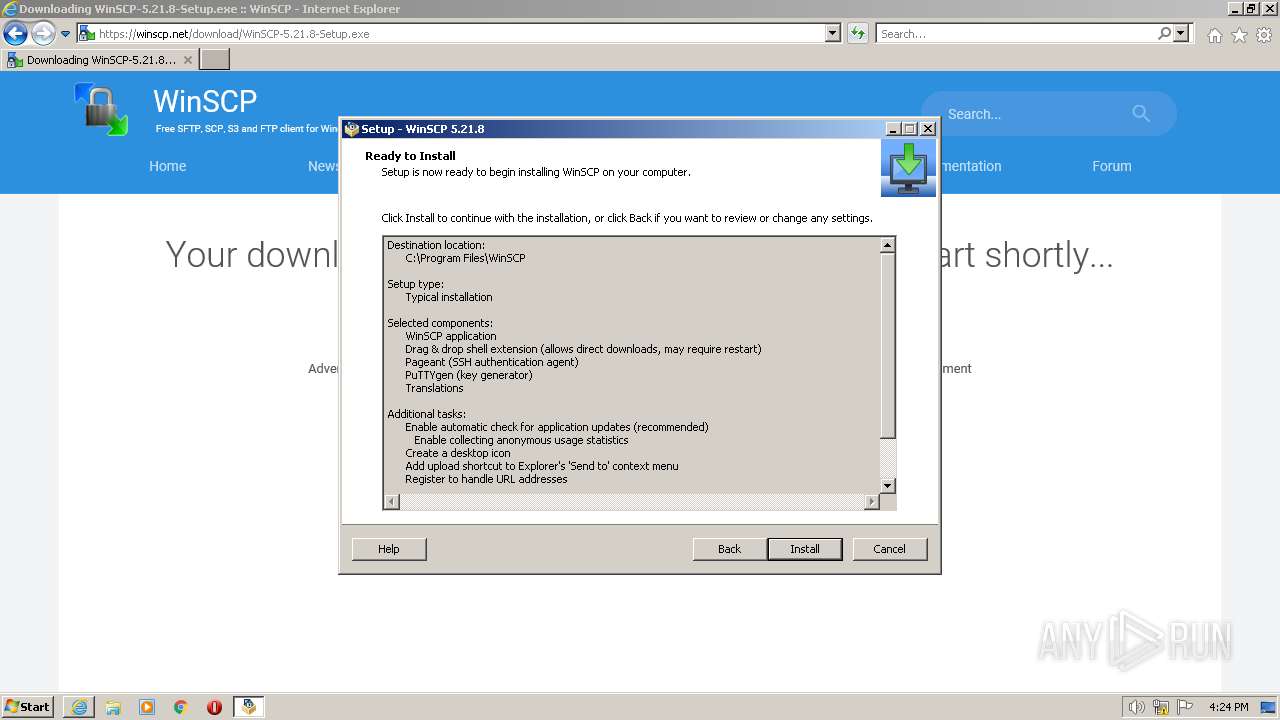Open the Action Center flag icon

1185,707
